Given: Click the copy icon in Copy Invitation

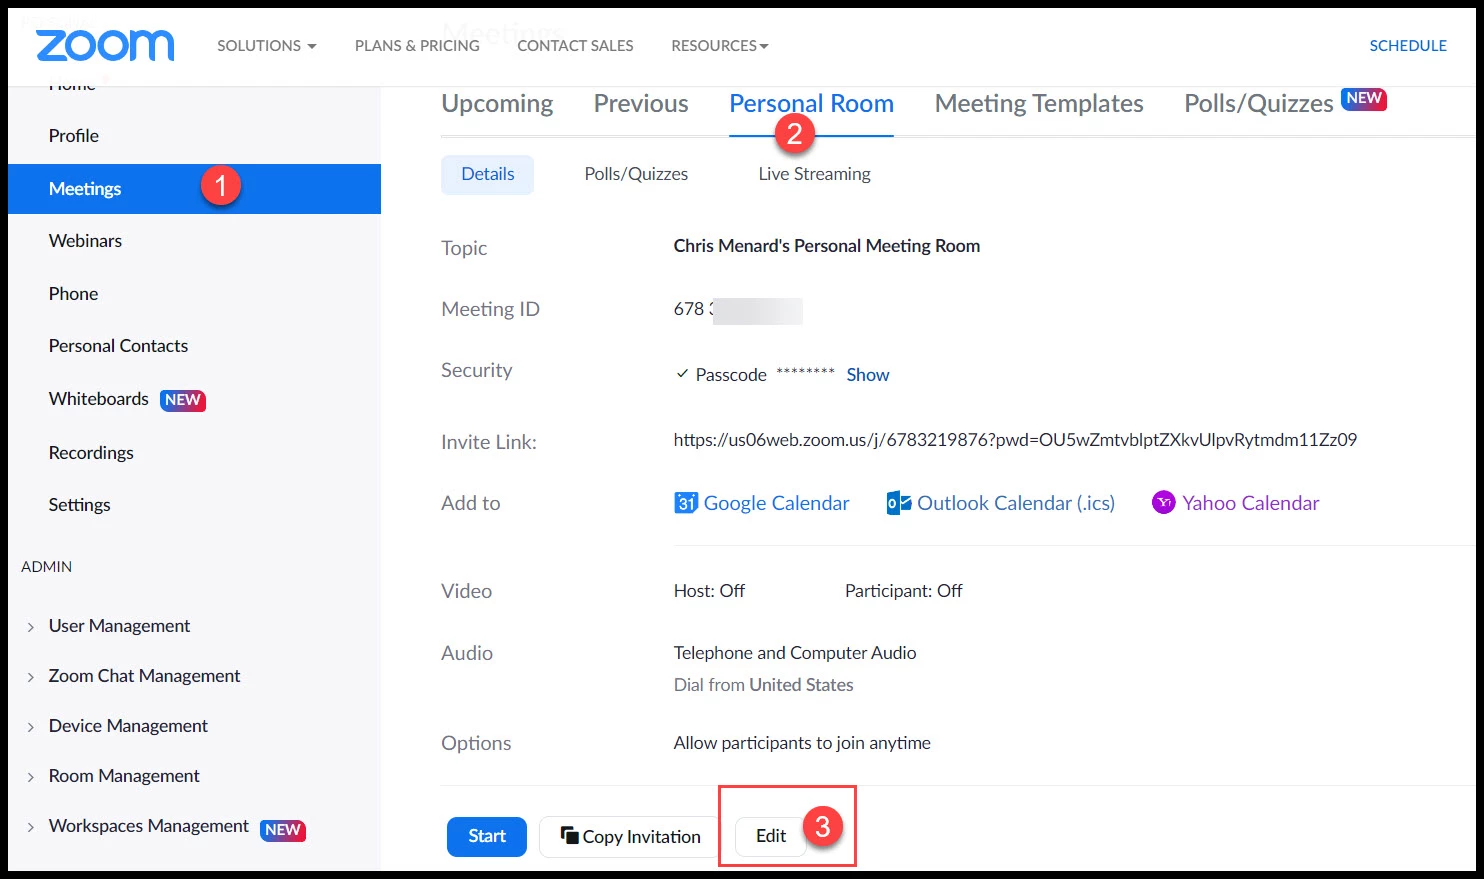Looking at the screenshot, I should 569,835.
